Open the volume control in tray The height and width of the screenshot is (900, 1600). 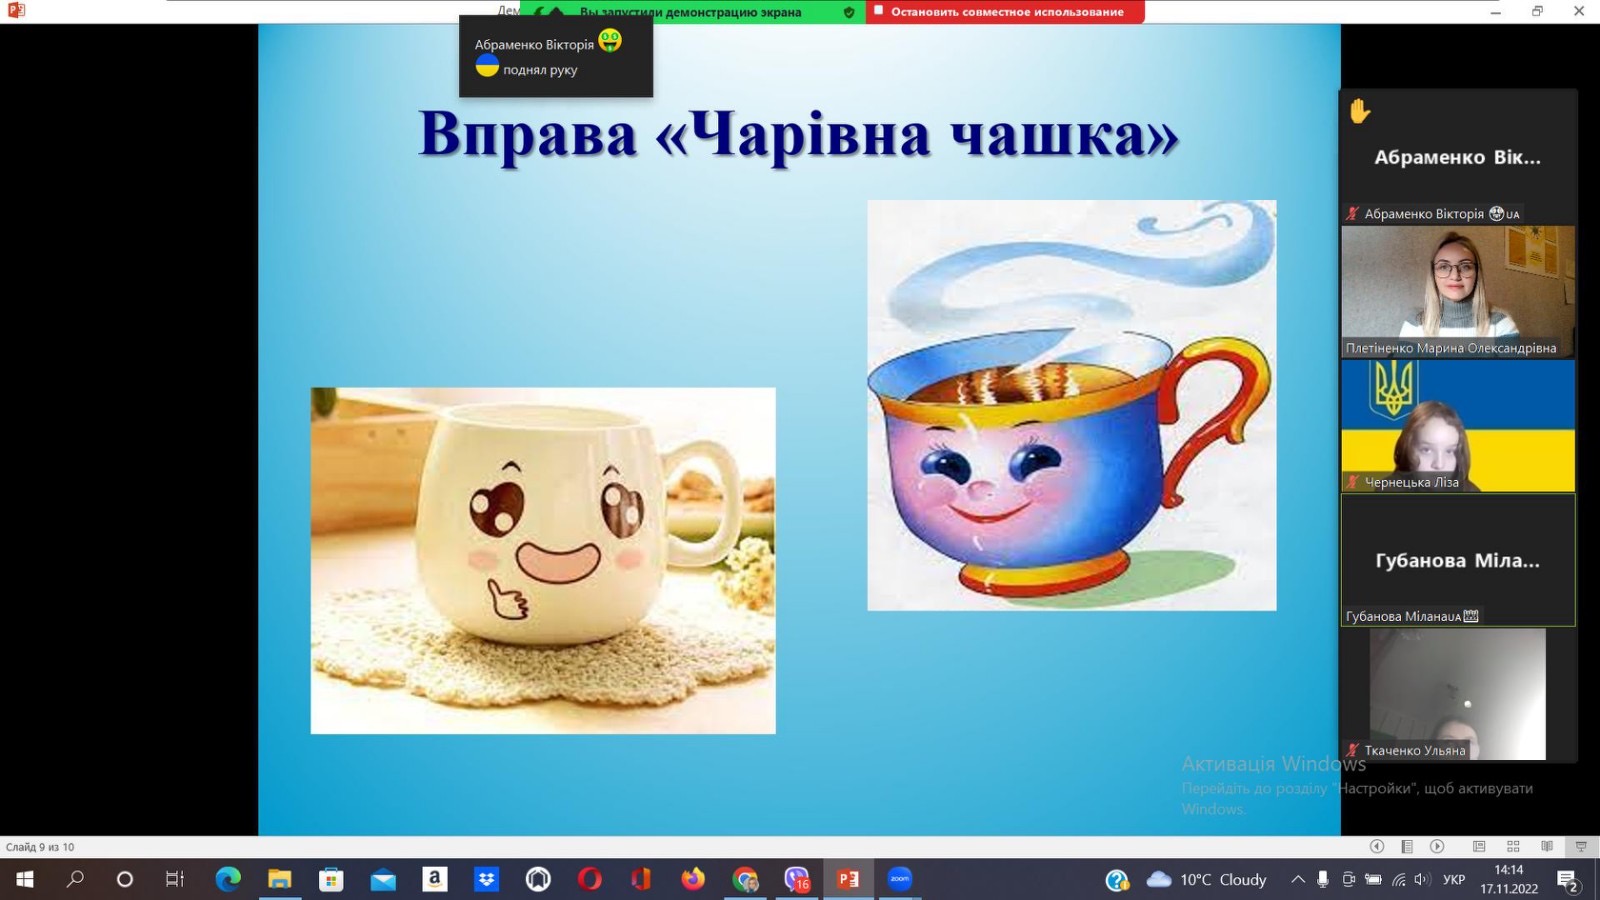pyautogui.click(x=1422, y=880)
